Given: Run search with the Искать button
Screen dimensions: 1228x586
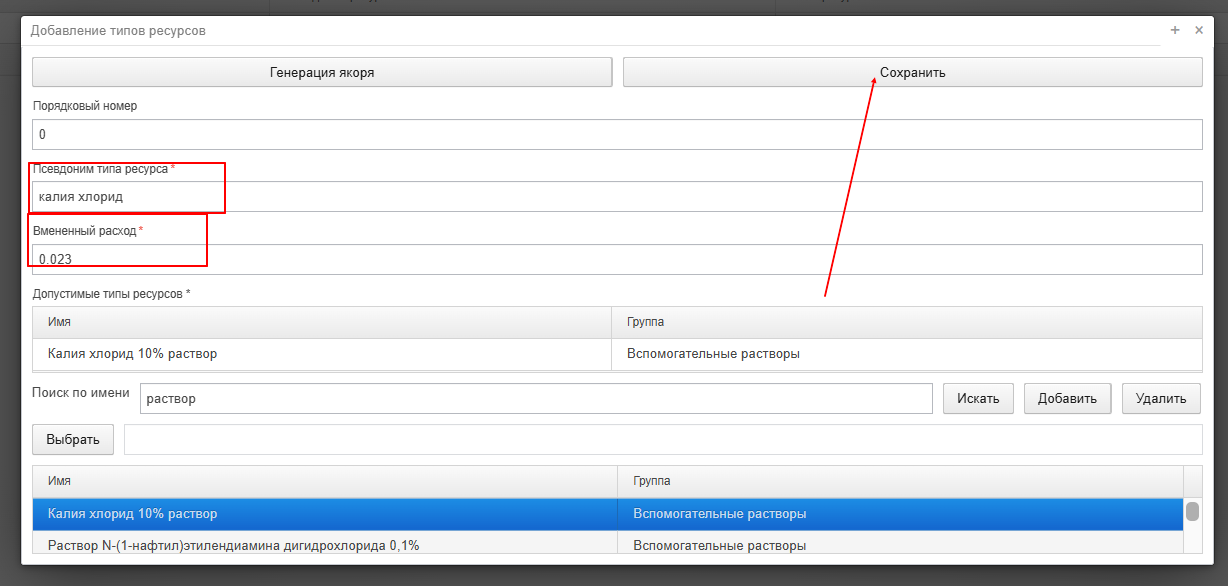Looking at the screenshot, I should [x=978, y=398].
